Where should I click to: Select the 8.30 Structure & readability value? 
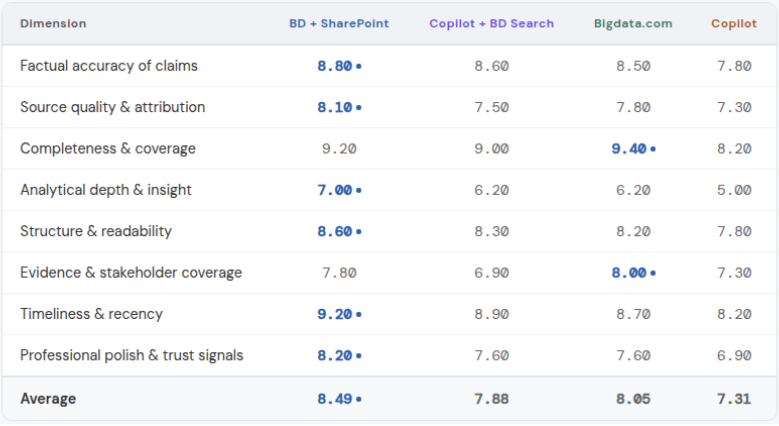point(491,231)
